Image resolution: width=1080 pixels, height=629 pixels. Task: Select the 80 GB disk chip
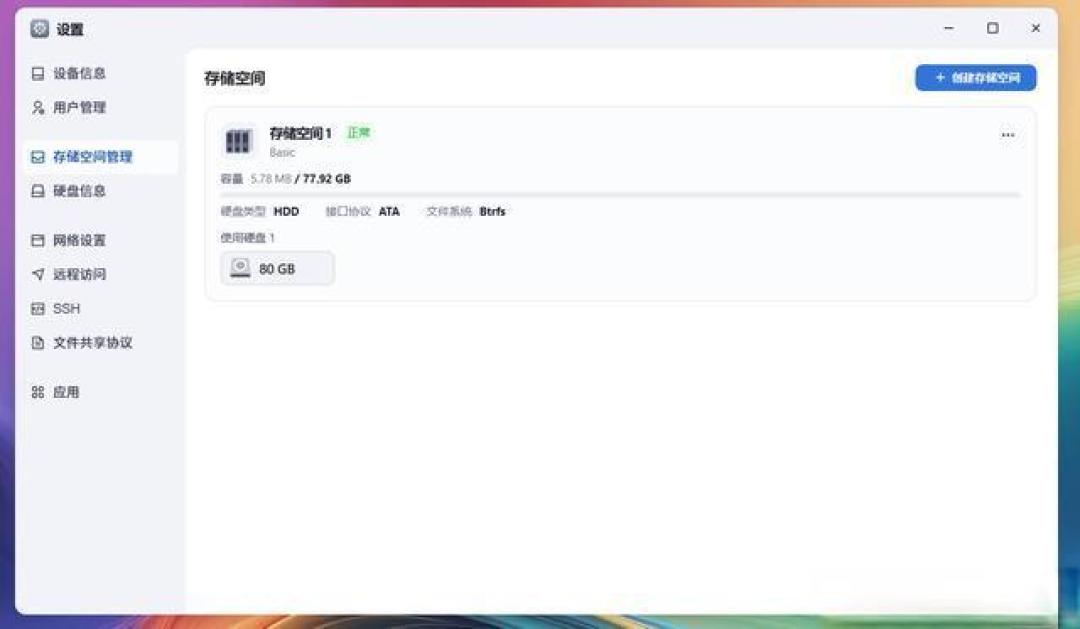pos(278,268)
